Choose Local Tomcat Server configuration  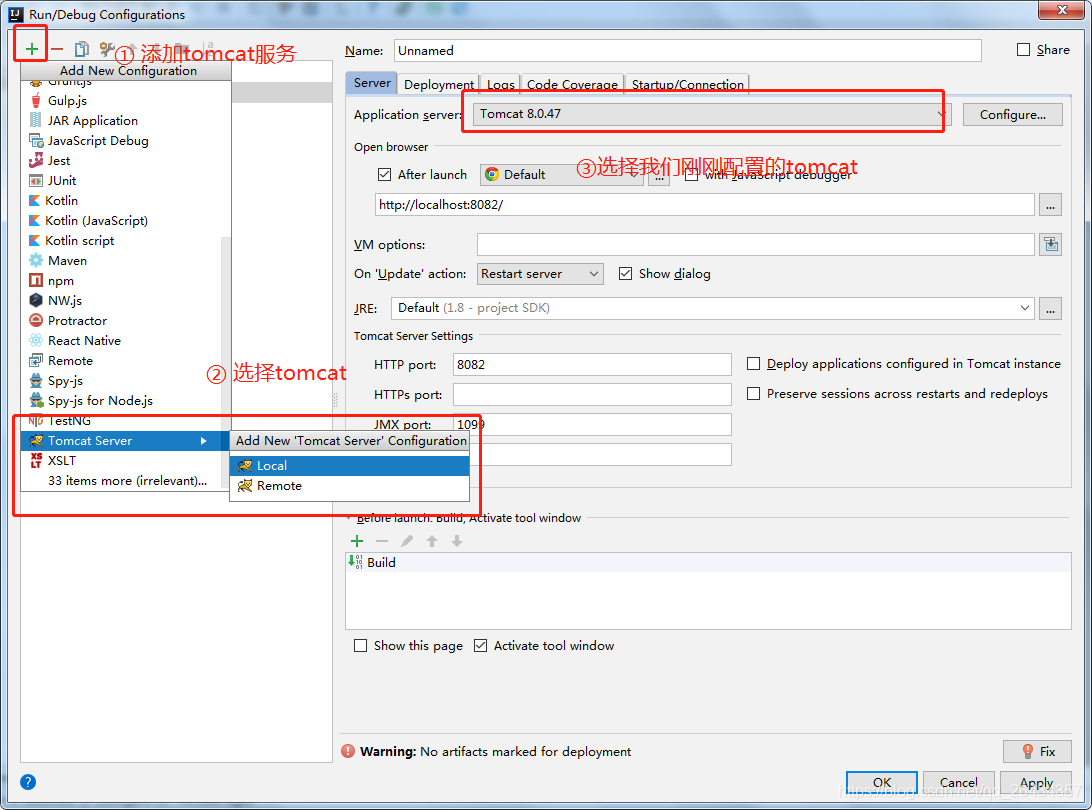click(350, 466)
